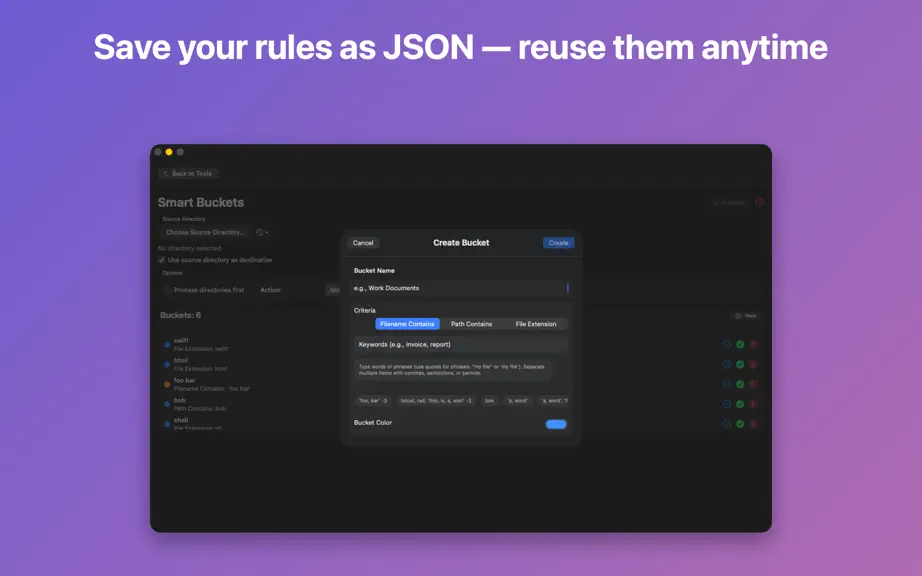
Task: Select the Filename Contains criteria tab
Action: tap(407, 324)
